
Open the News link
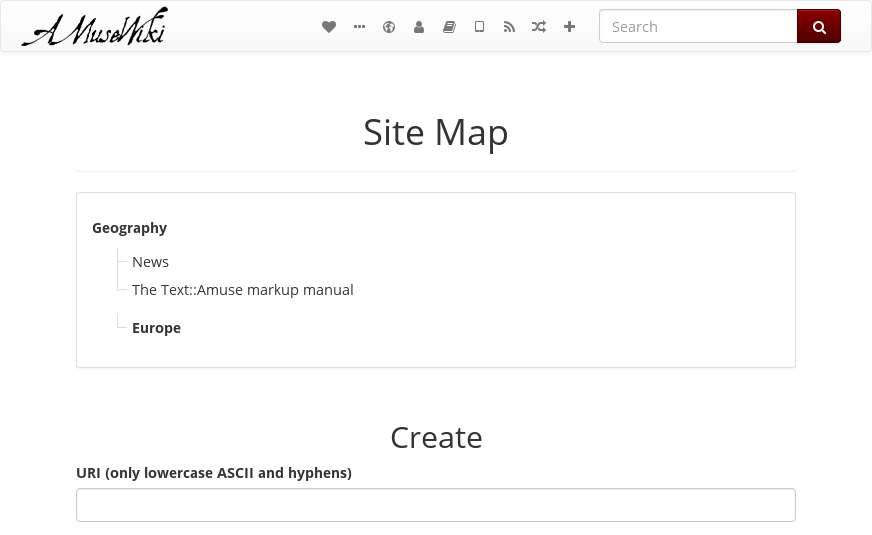150,262
